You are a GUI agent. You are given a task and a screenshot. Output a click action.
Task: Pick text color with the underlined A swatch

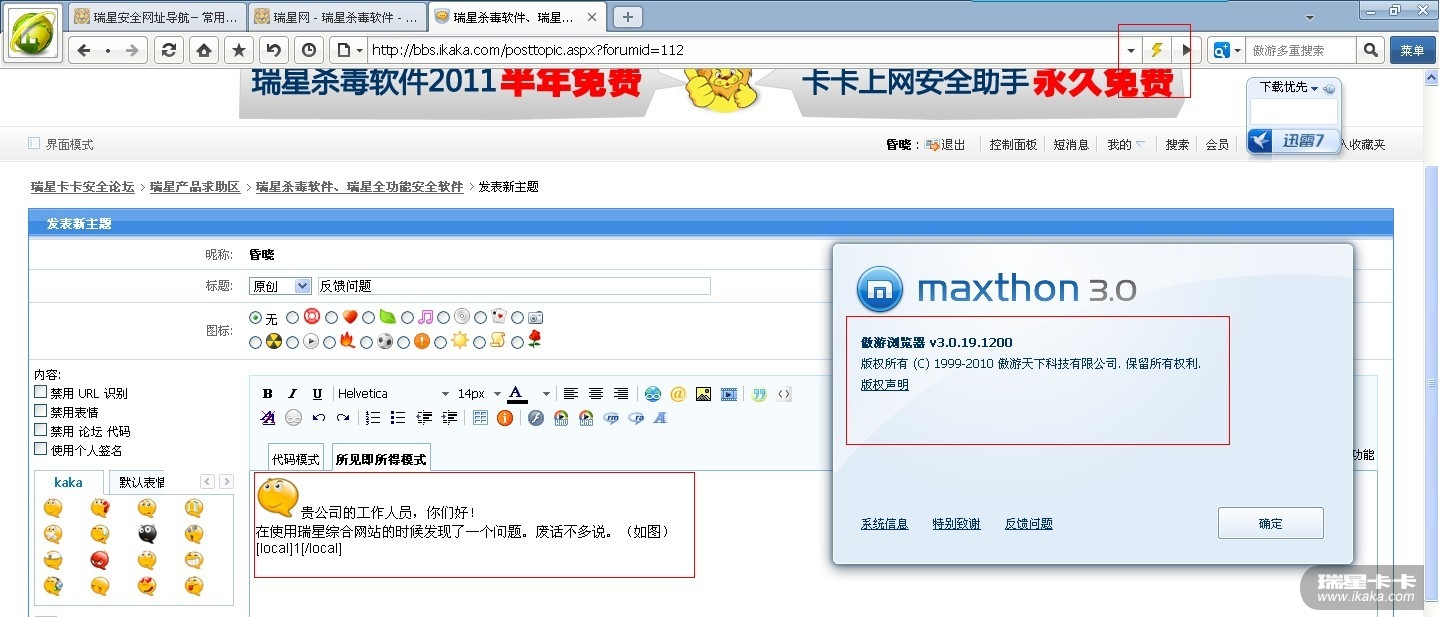coord(517,394)
